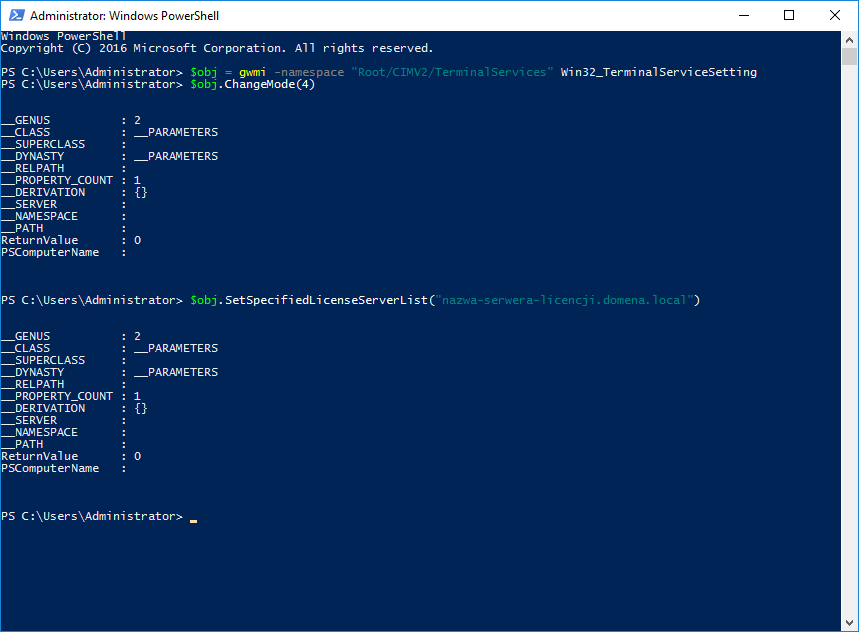The width and height of the screenshot is (859, 632).
Task: Click the vertical scrollbar thumb
Action: click(x=849, y=56)
